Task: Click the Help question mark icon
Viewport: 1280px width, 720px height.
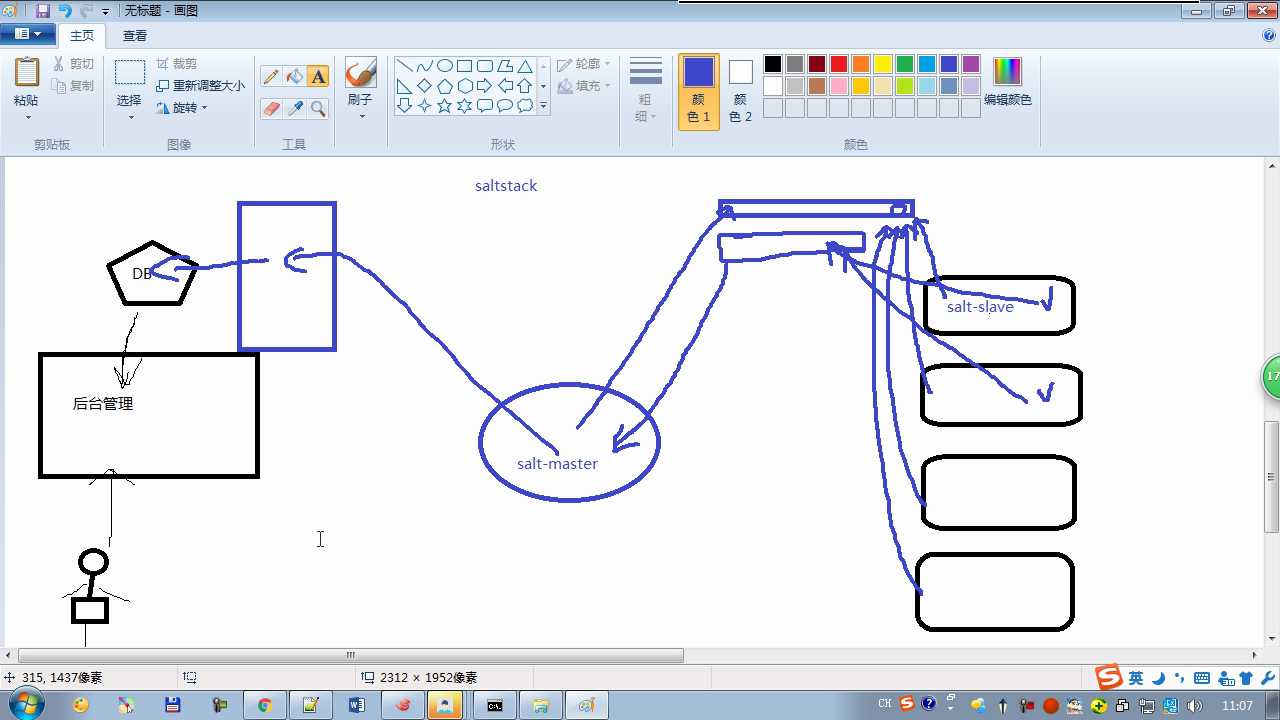Action: point(1269,35)
